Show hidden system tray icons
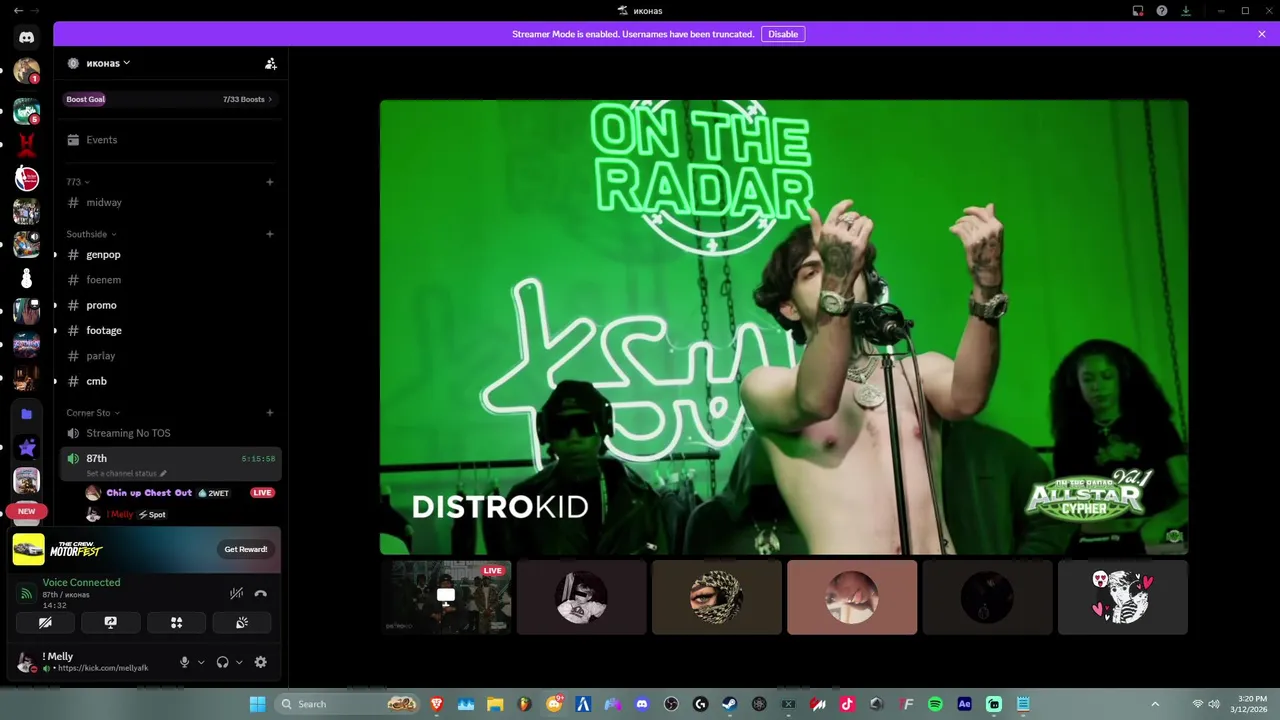Viewport: 1280px width, 720px height. coord(1155,704)
